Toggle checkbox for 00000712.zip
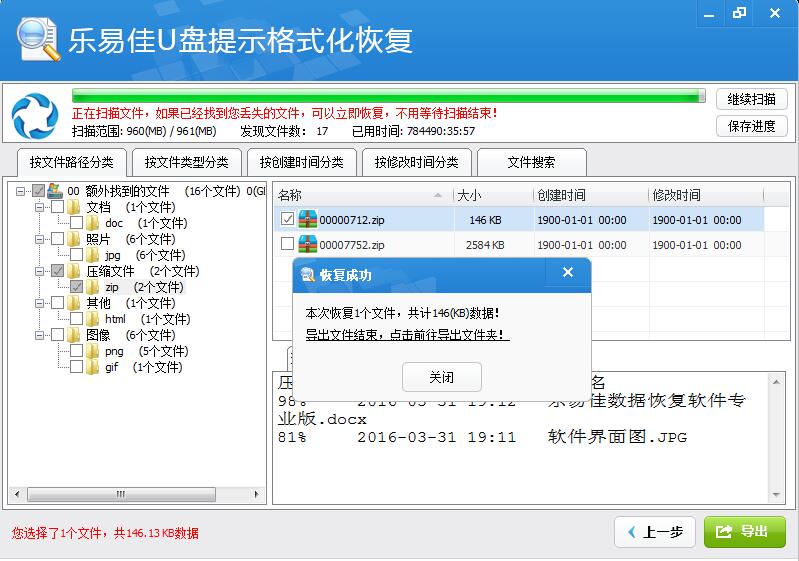Image resolution: width=799 pixels, height=561 pixels. [x=287, y=220]
